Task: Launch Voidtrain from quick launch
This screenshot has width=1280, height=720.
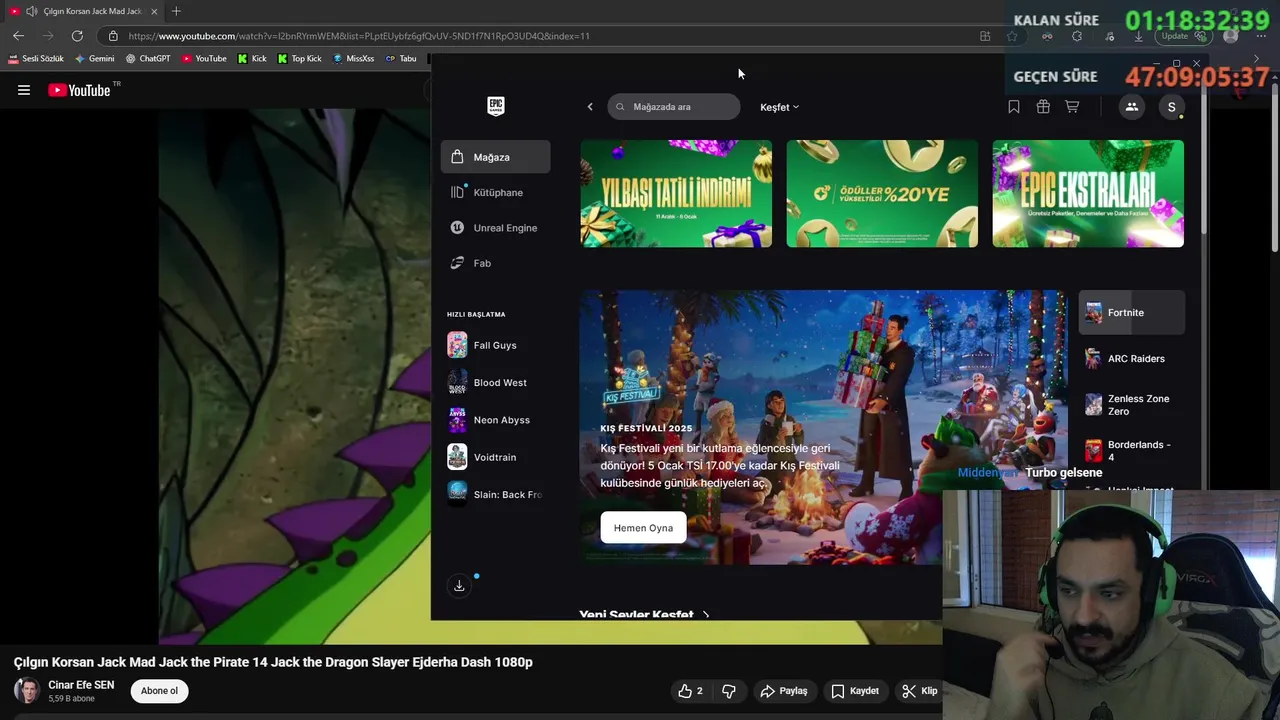Action: click(x=495, y=457)
